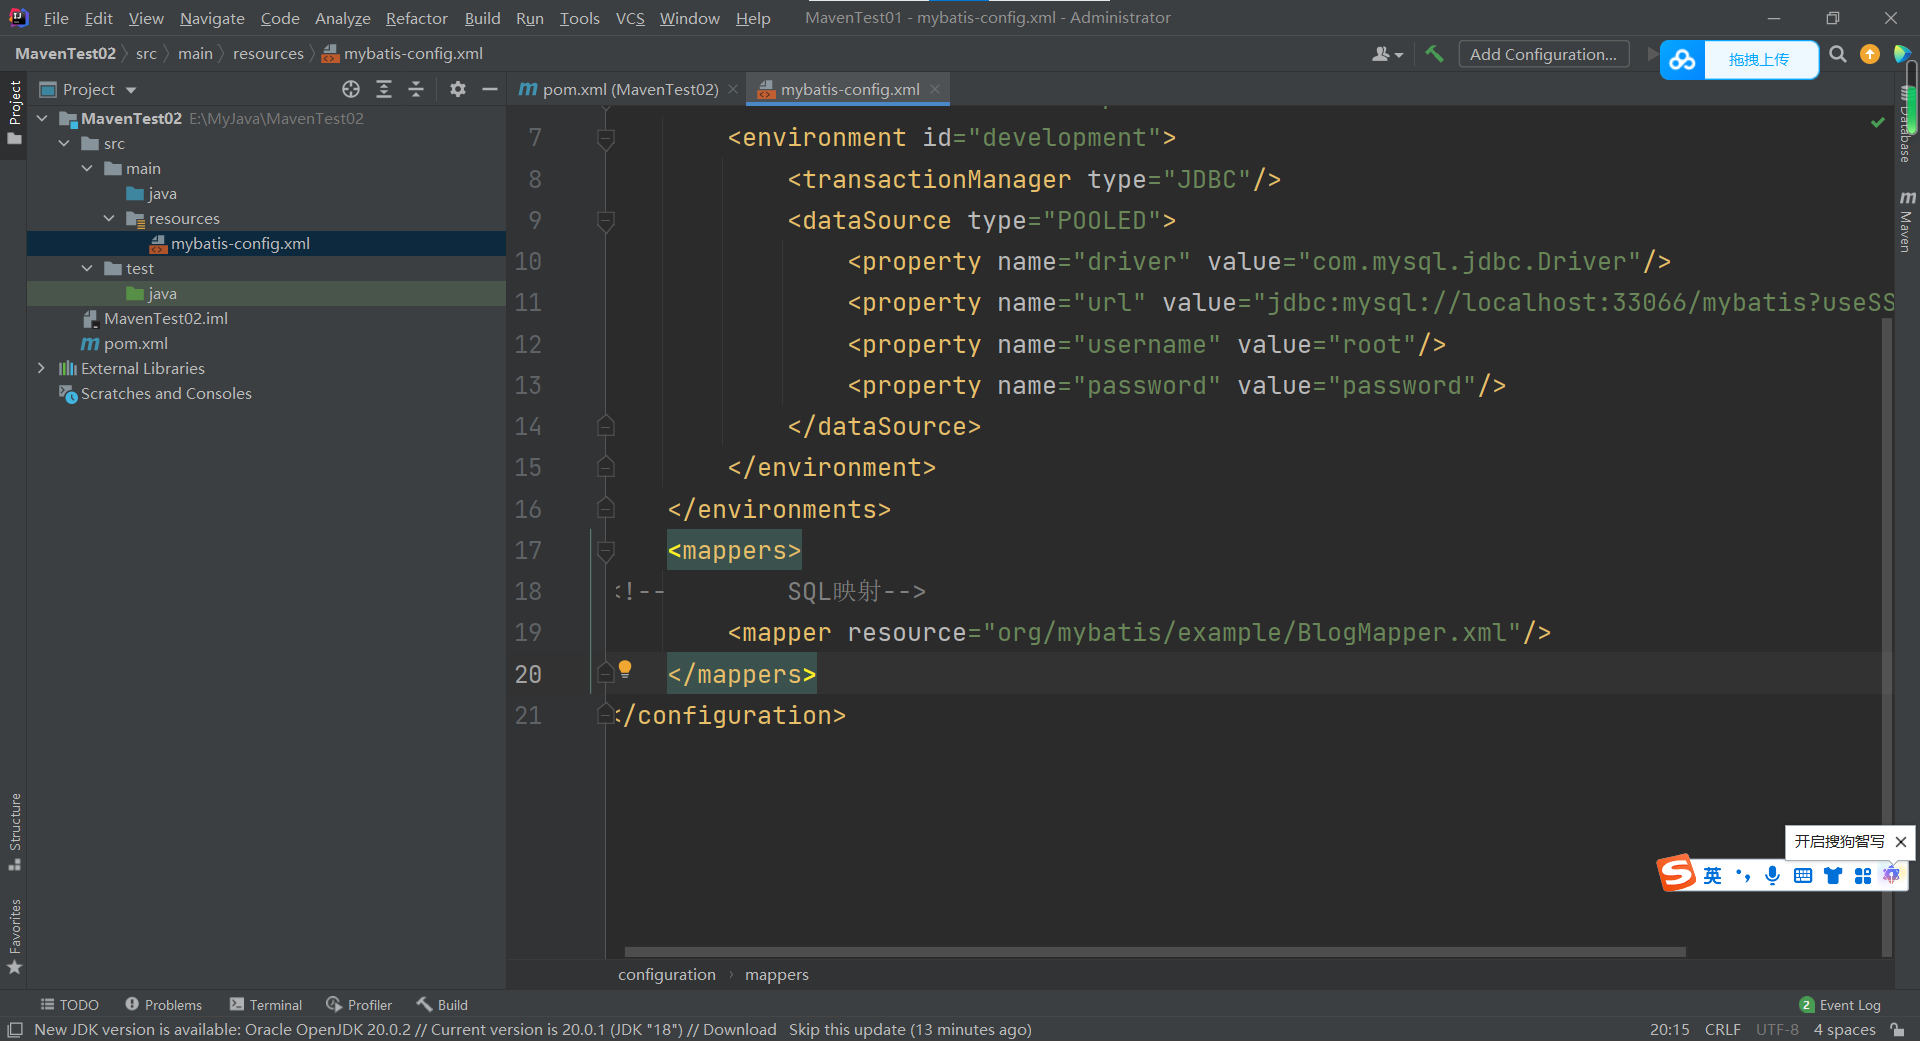The image size is (1920, 1041).
Task: Collapse the src folder
Action: [x=64, y=143]
